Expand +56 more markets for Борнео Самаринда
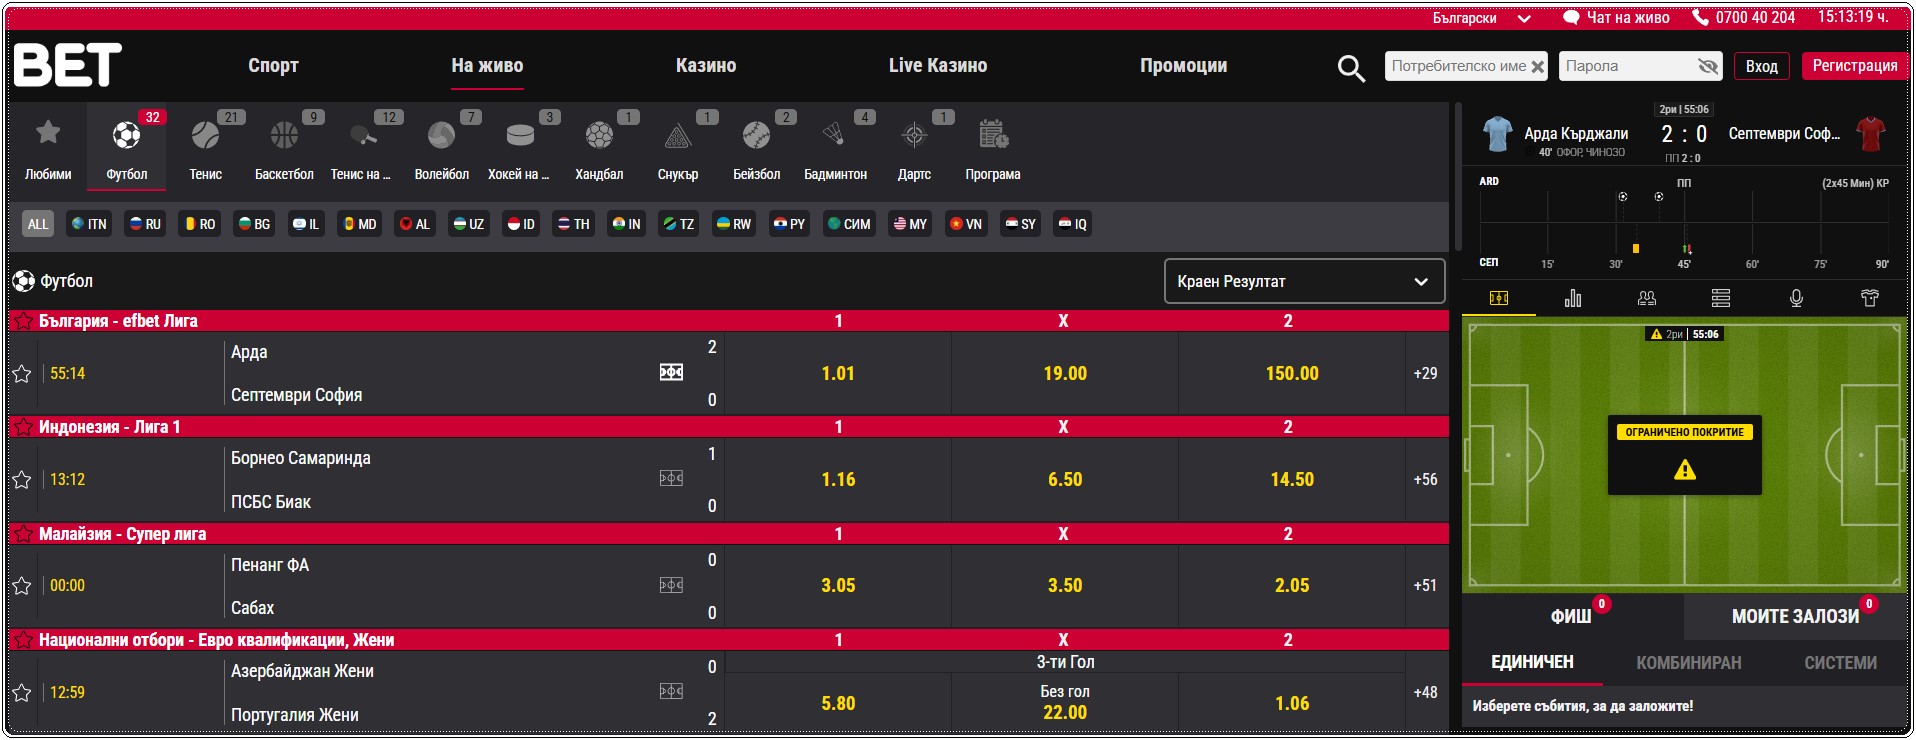This screenshot has width=1916, height=740. click(1425, 480)
